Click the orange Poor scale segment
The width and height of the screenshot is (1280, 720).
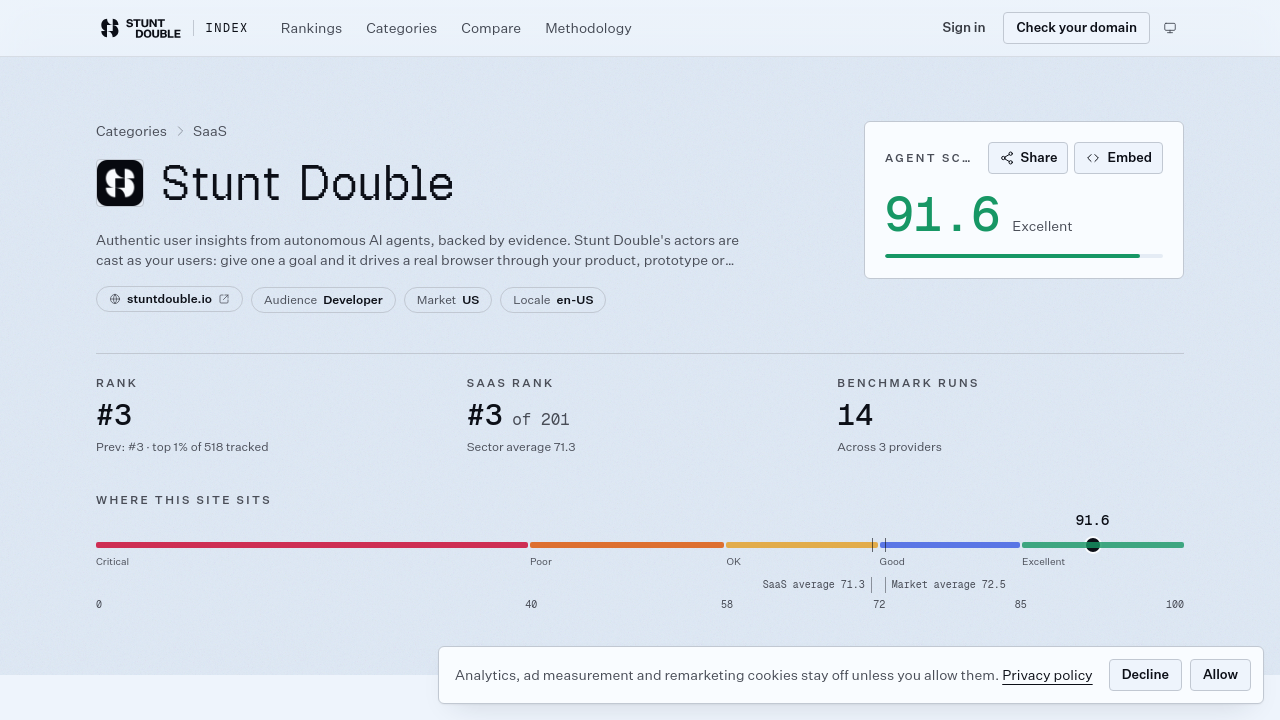pos(627,545)
